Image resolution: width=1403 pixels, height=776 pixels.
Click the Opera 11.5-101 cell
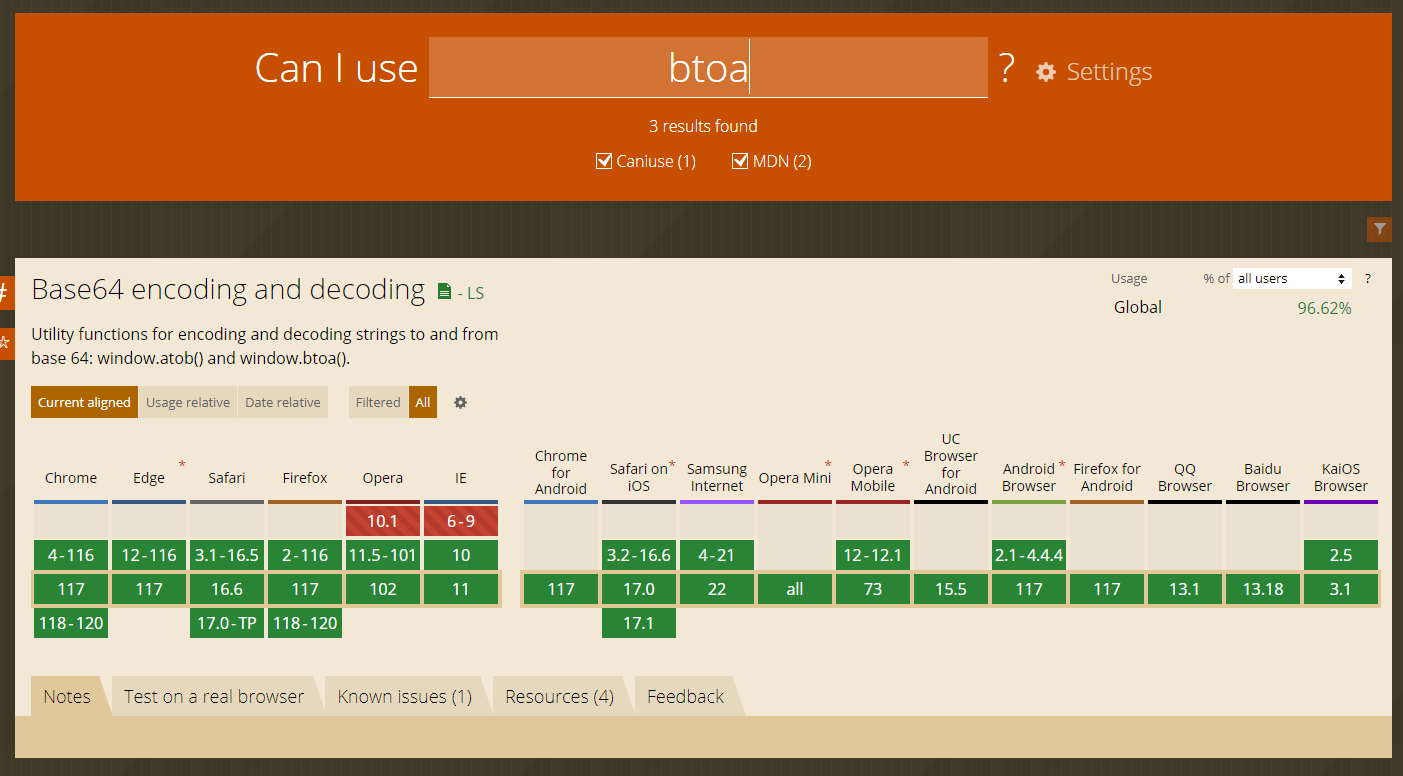[383, 555]
